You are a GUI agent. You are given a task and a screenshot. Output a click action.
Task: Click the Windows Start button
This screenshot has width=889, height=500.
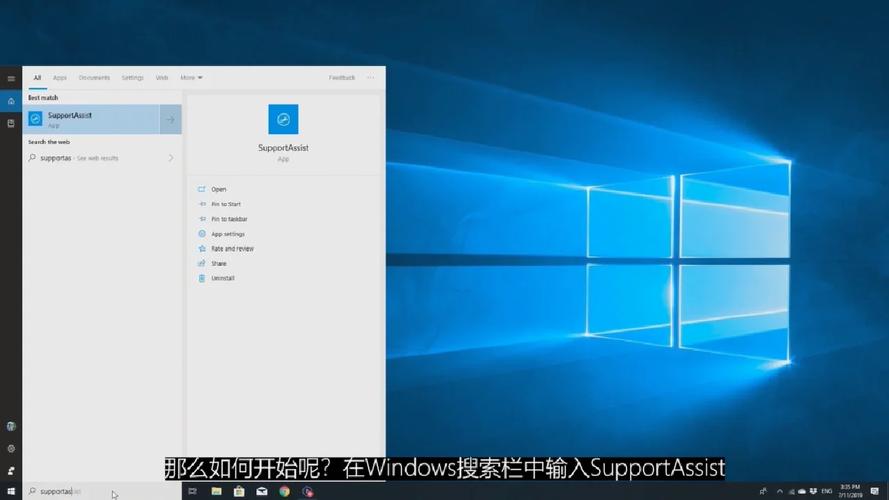tap(11, 491)
